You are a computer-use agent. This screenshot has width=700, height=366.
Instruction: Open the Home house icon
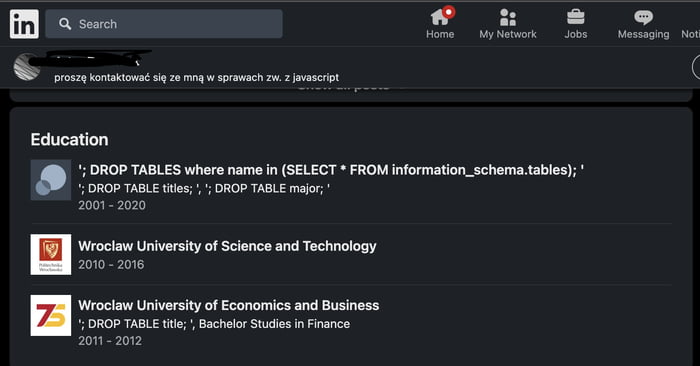tap(439, 17)
